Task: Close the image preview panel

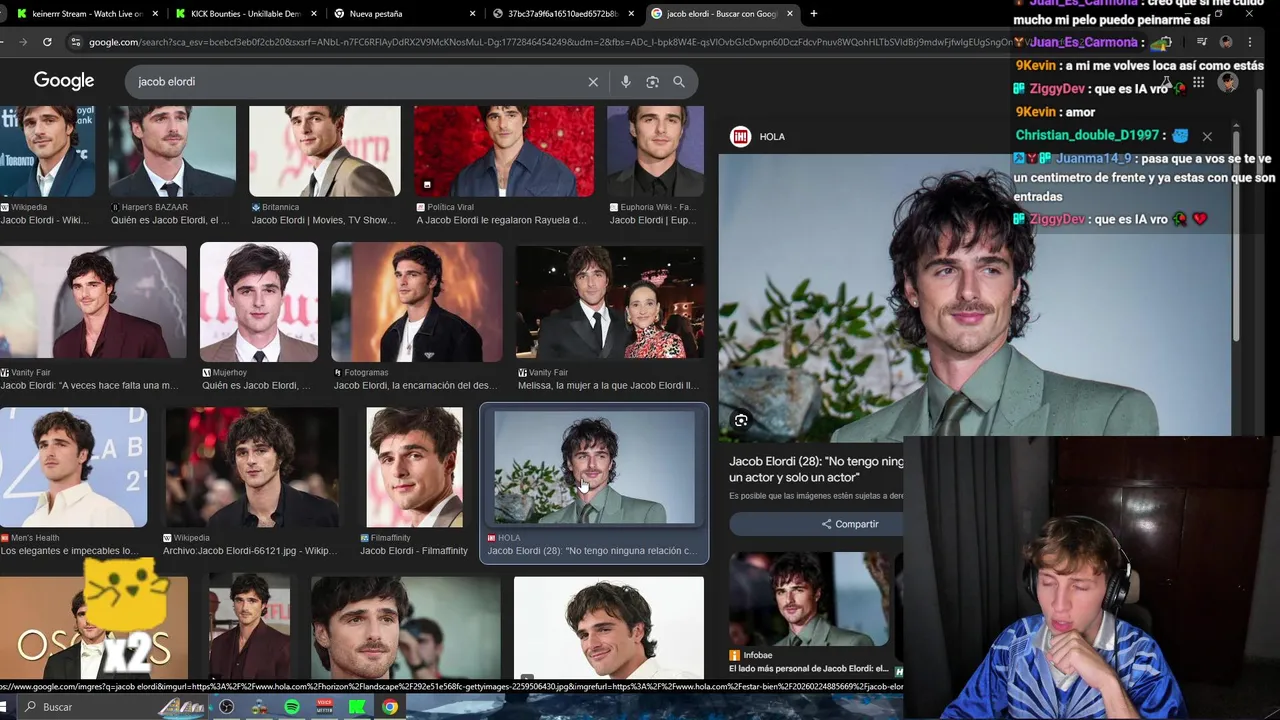Action: pos(1207,136)
